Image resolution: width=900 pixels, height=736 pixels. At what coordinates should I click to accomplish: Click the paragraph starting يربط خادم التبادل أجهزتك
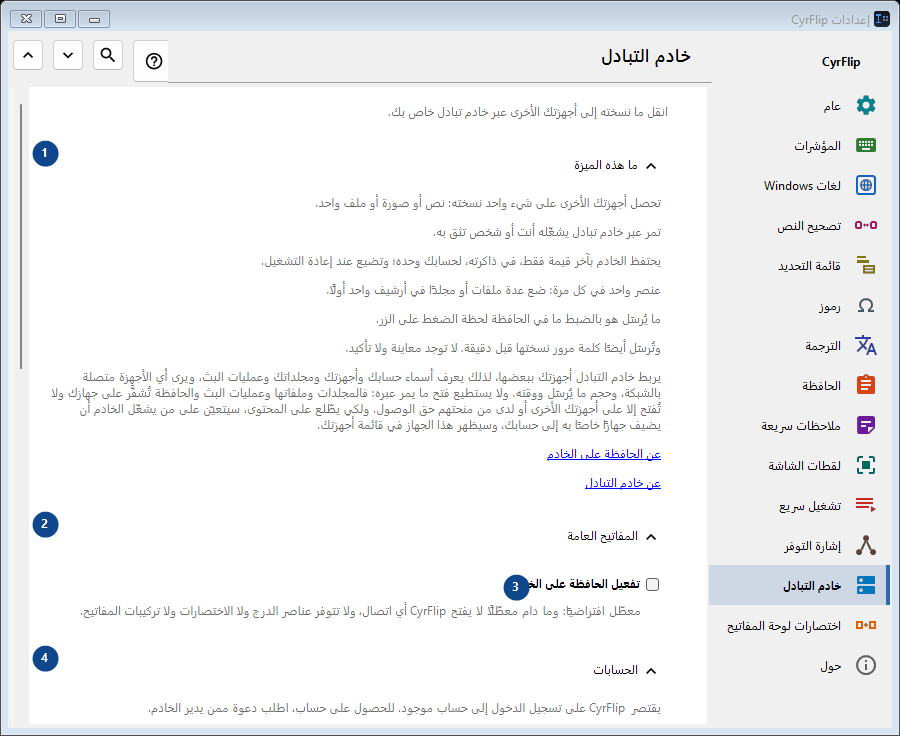coord(356,401)
